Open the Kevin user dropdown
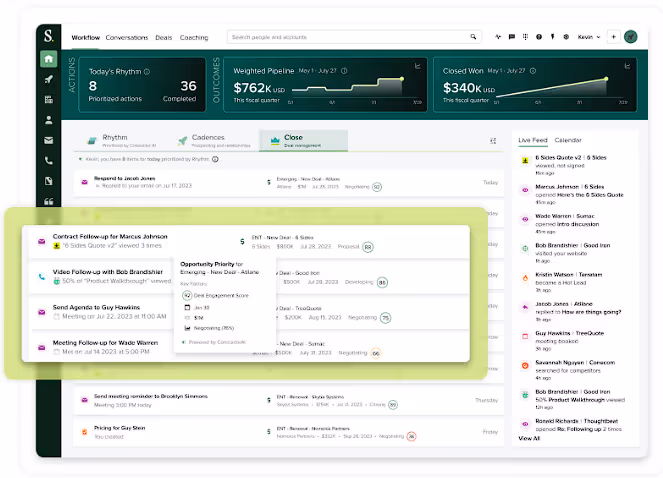Image resolution: width=663 pixels, height=478 pixels. pos(589,37)
